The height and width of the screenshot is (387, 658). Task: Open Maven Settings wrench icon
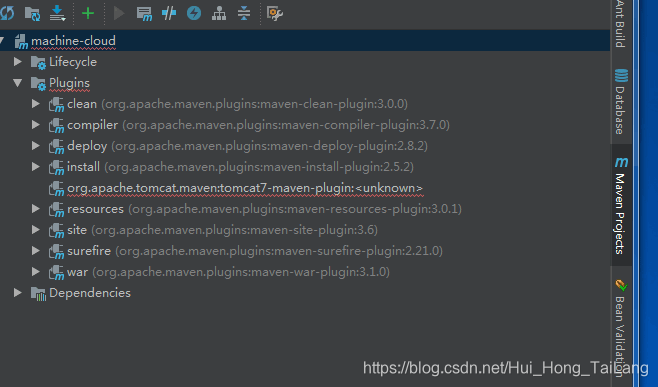click(x=275, y=14)
